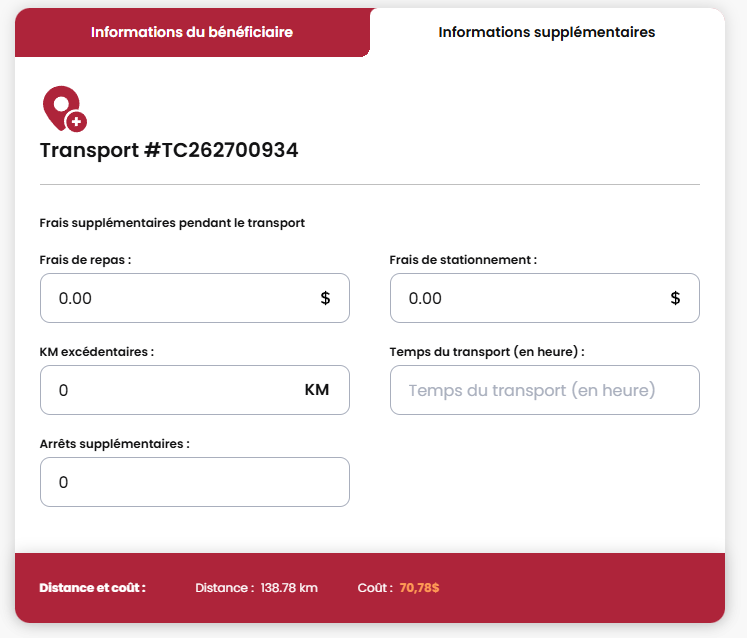747x638 pixels.
Task: Click the "Distance et coût :" footer label
Action: click(92, 588)
